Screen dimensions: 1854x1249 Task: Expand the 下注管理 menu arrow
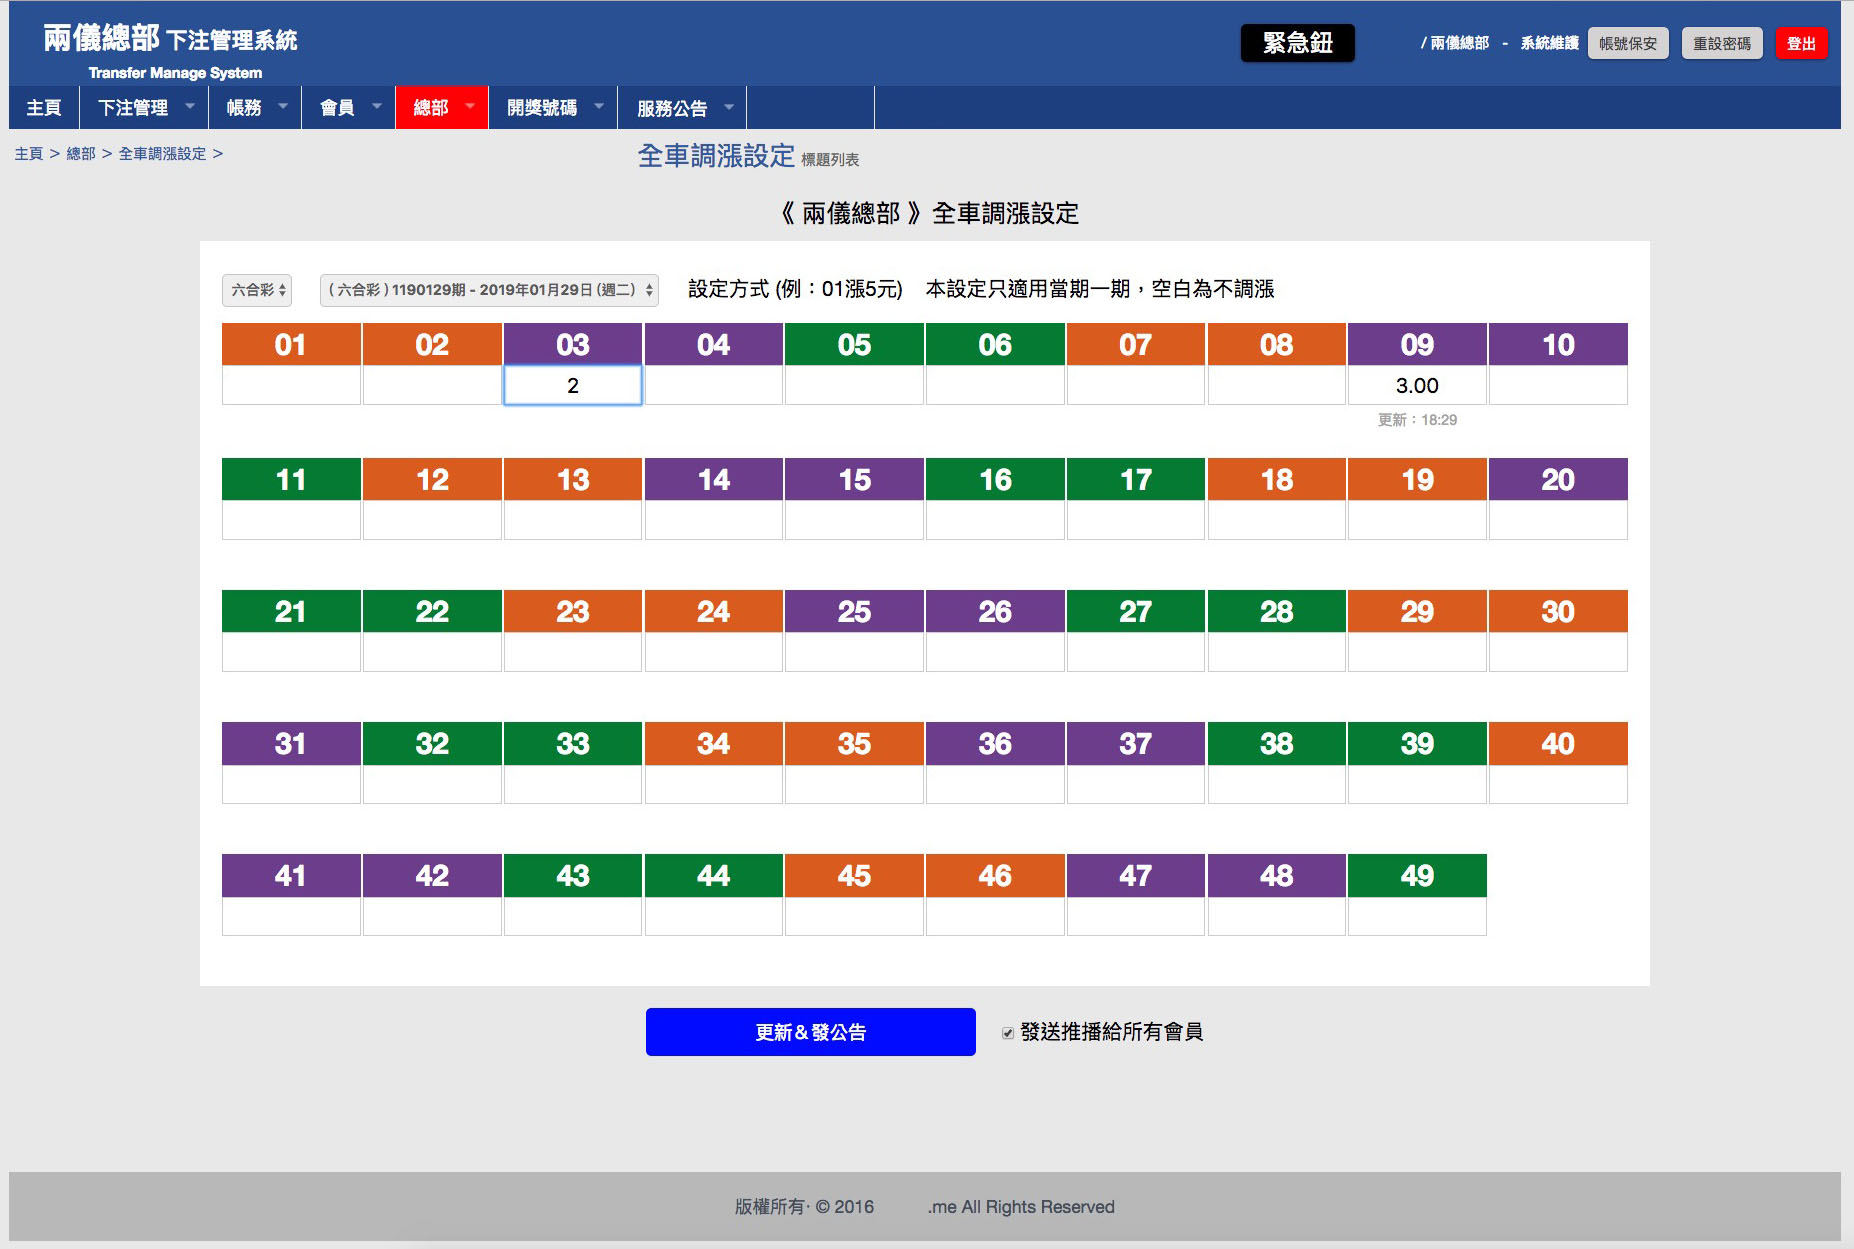190,106
